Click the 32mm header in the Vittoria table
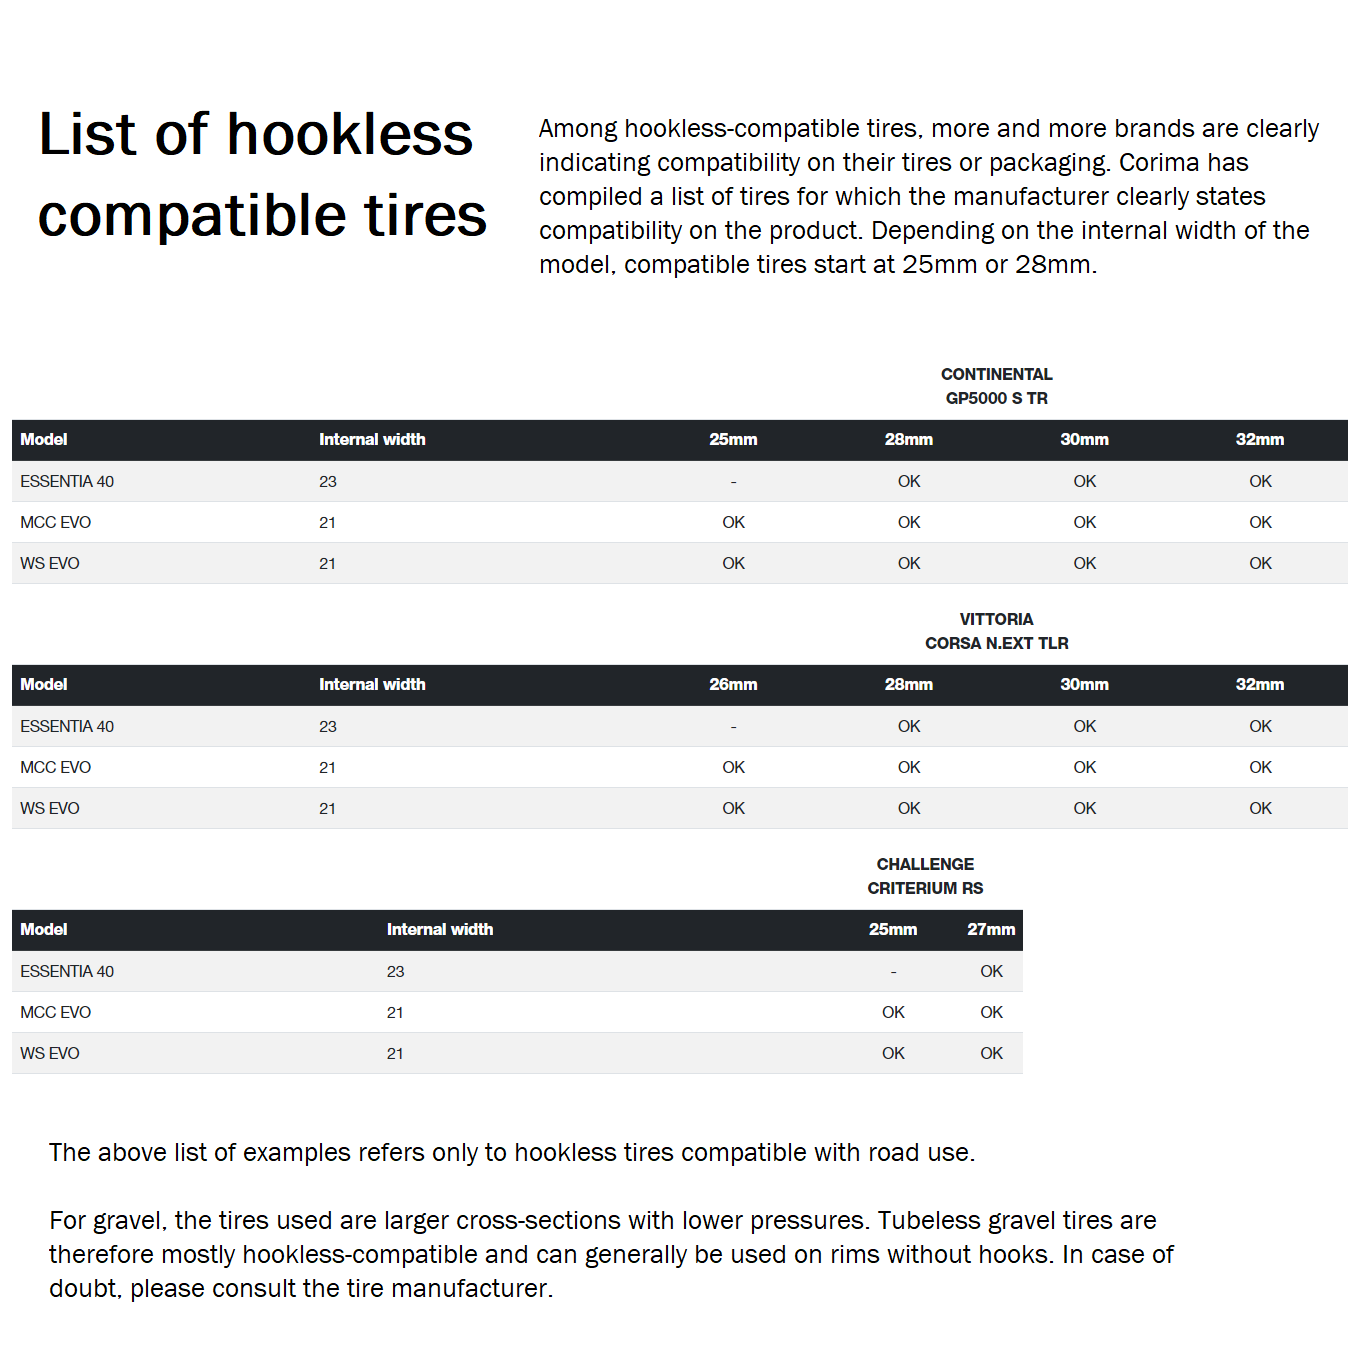The width and height of the screenshot is (1360, 1360). (1260, 685)
